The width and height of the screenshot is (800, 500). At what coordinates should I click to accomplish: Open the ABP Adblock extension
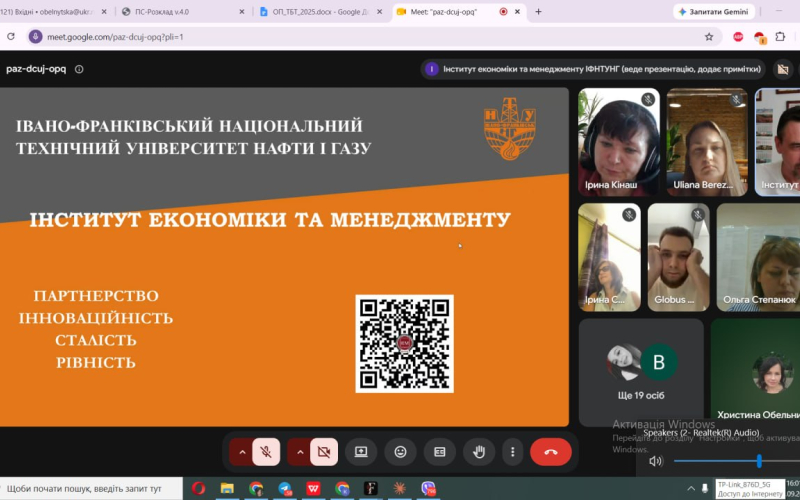[x=738, y=37]
